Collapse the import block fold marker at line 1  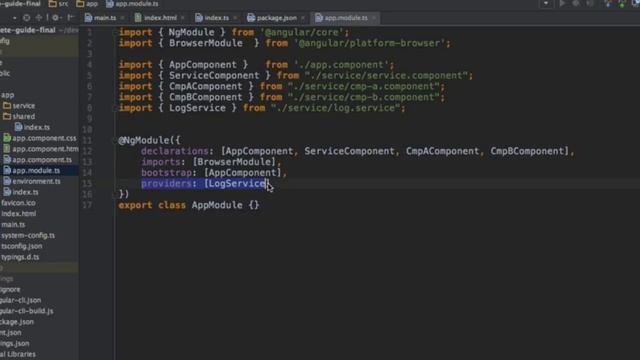coord(116,33)
